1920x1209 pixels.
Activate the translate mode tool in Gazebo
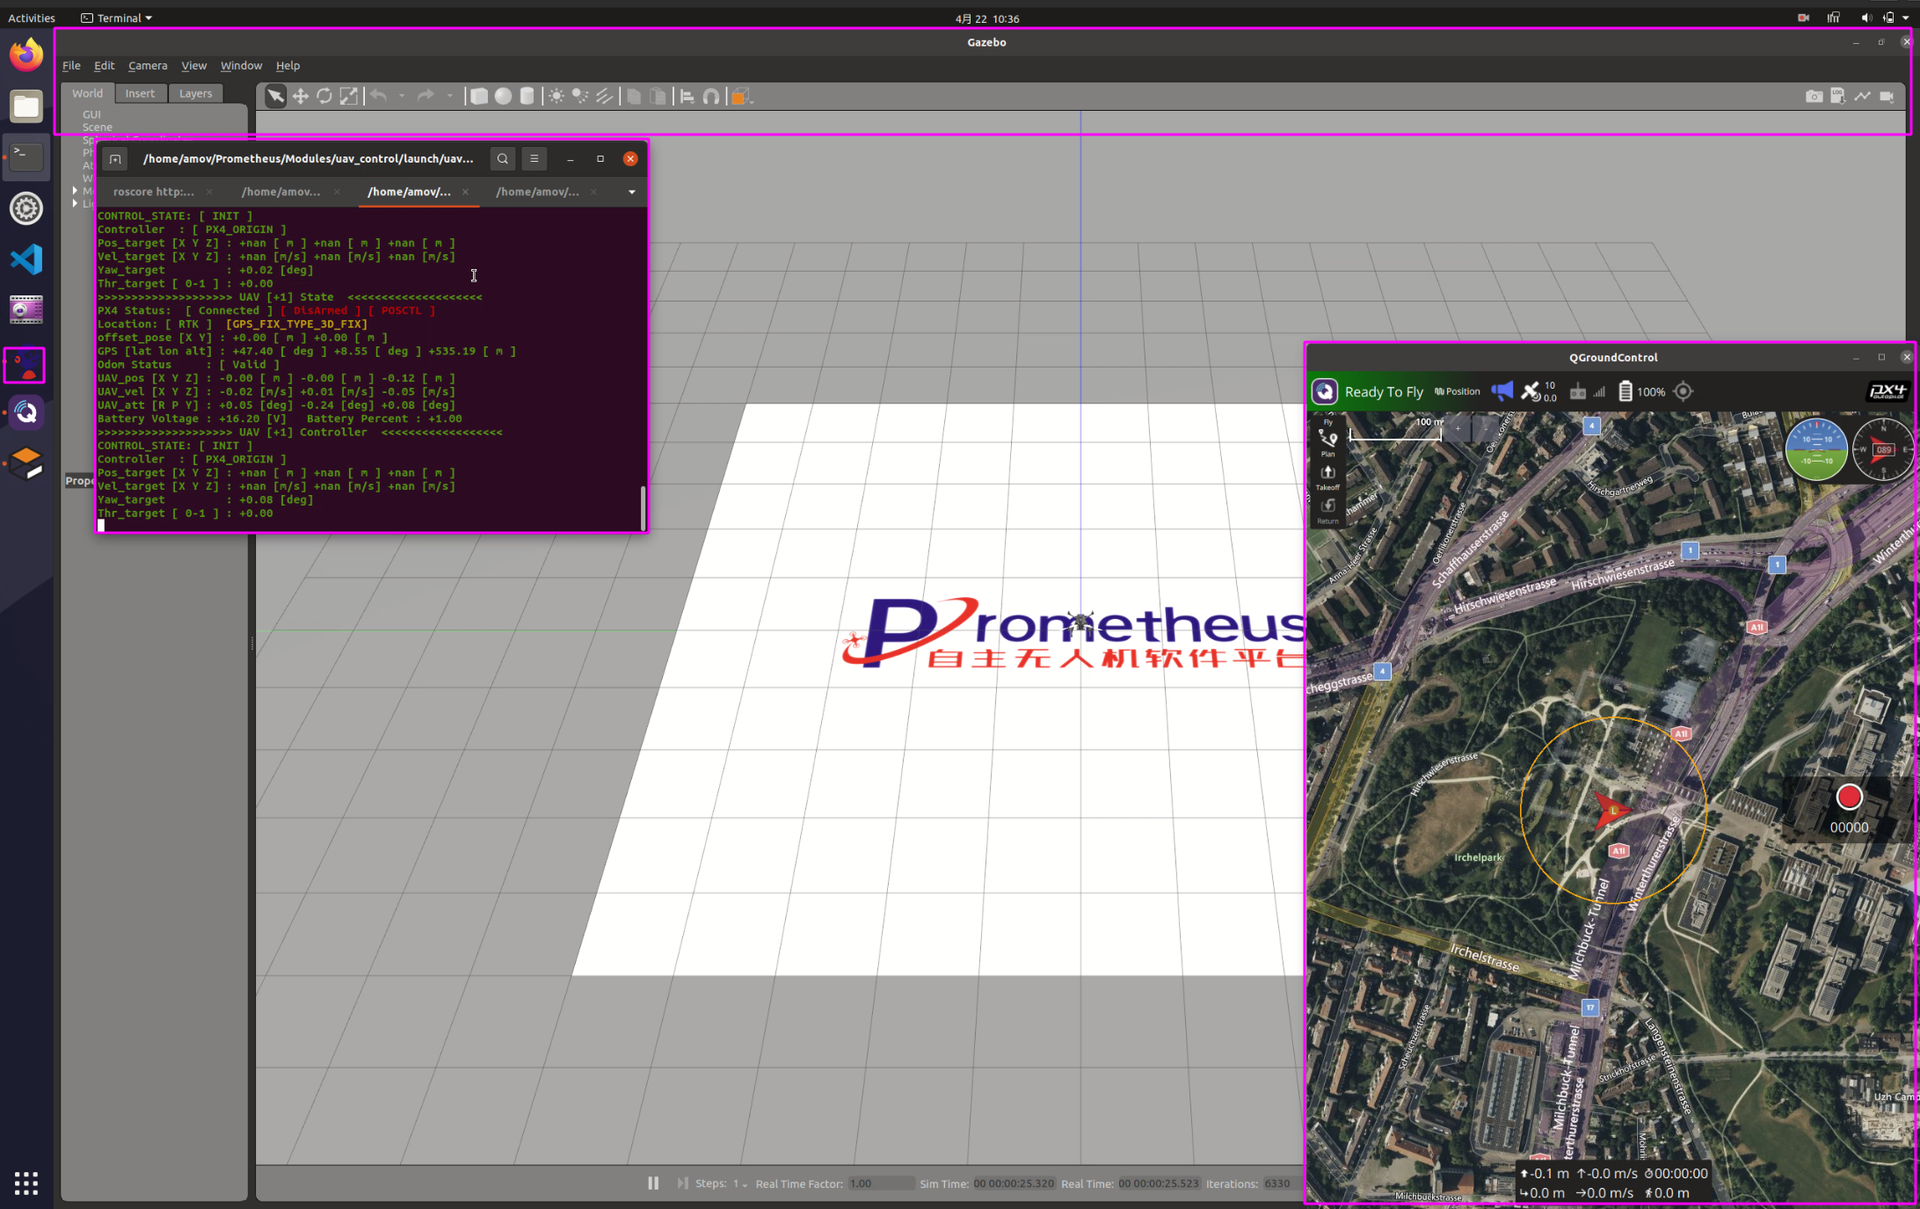point(300,96)
